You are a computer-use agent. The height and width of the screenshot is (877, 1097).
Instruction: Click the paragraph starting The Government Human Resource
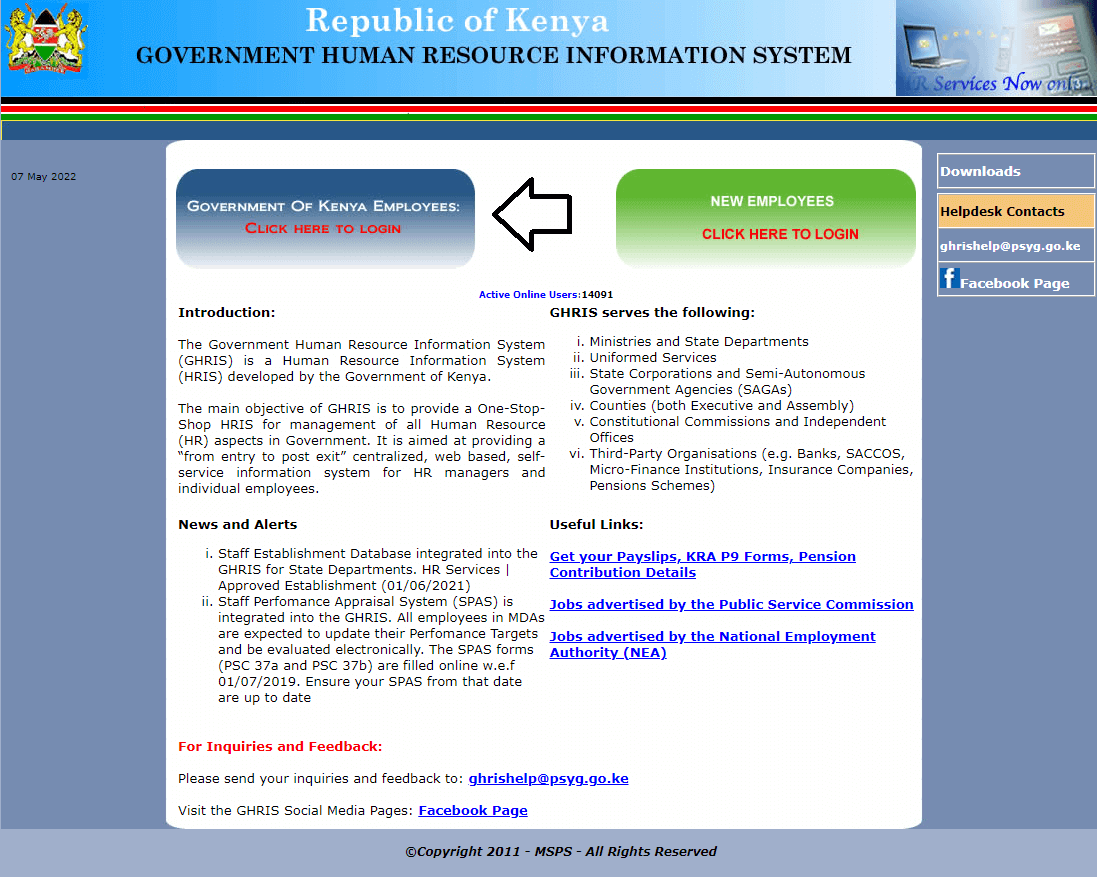tap(361, 360)
